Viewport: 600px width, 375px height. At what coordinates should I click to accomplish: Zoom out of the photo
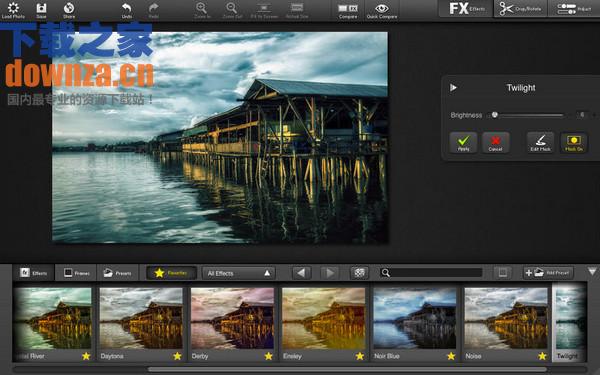[232, 10]
